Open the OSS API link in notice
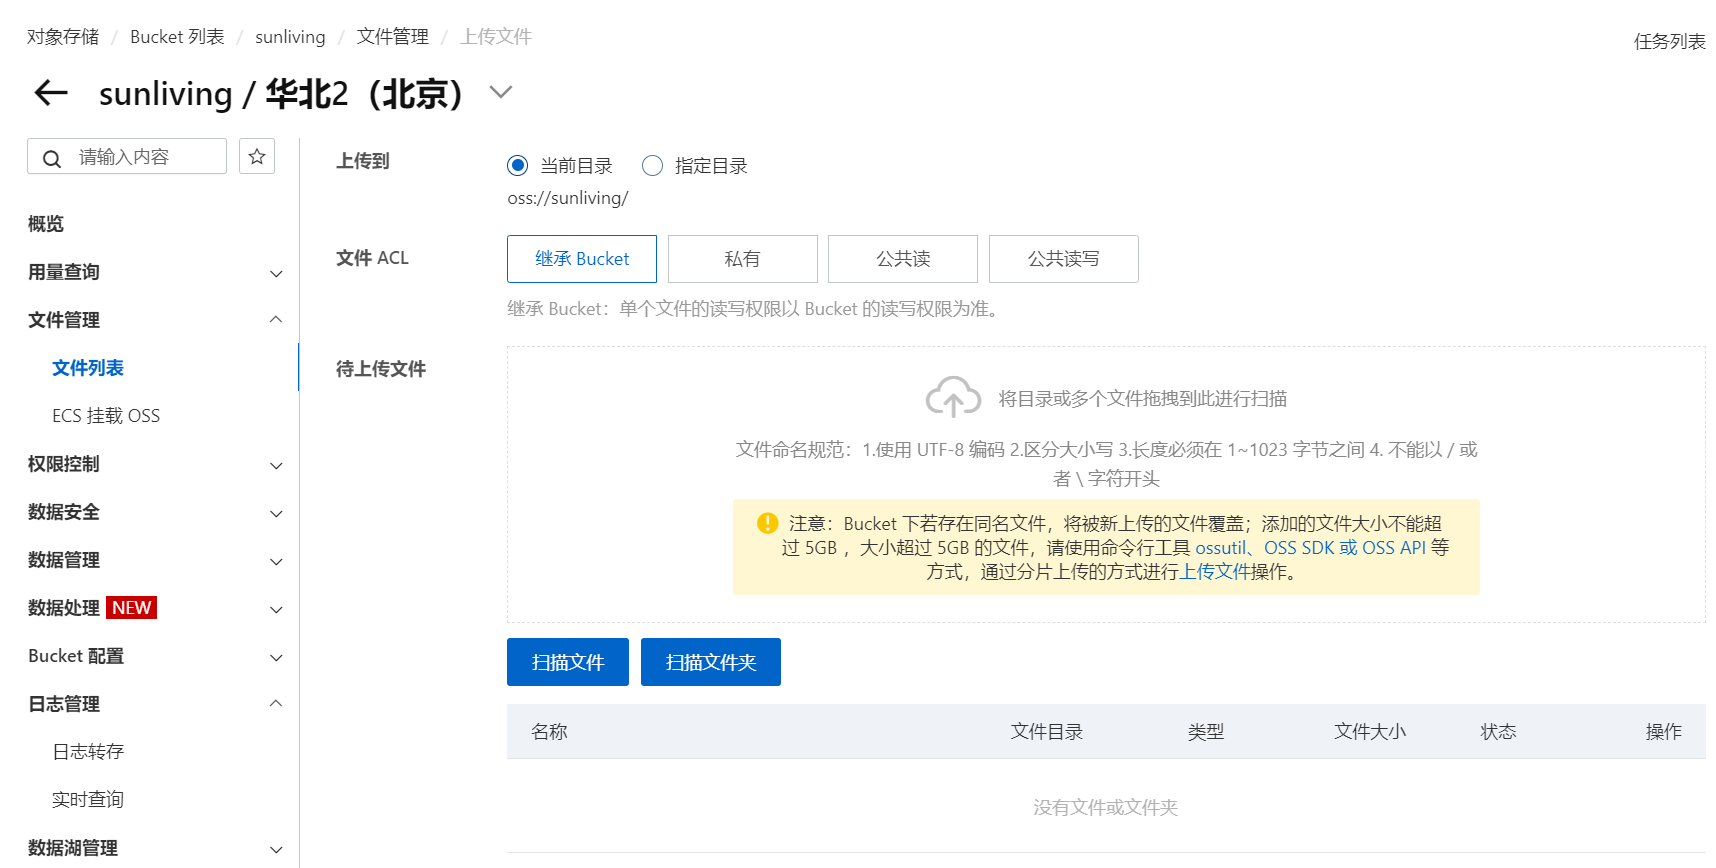Viewport: 1716px width, 868px height. coord(1394,548)
